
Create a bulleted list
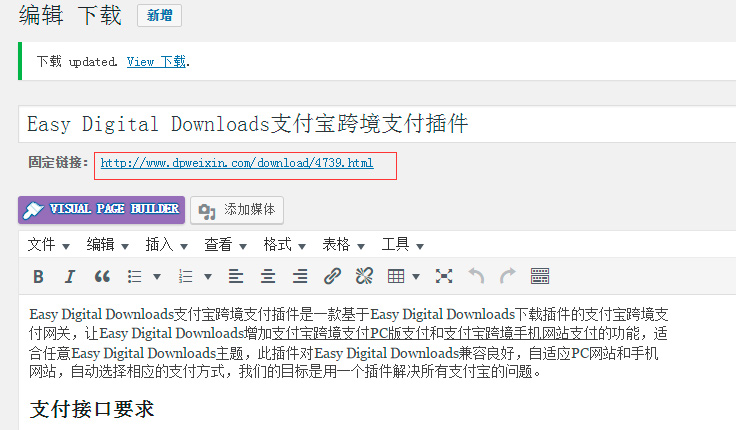(134, 276)
